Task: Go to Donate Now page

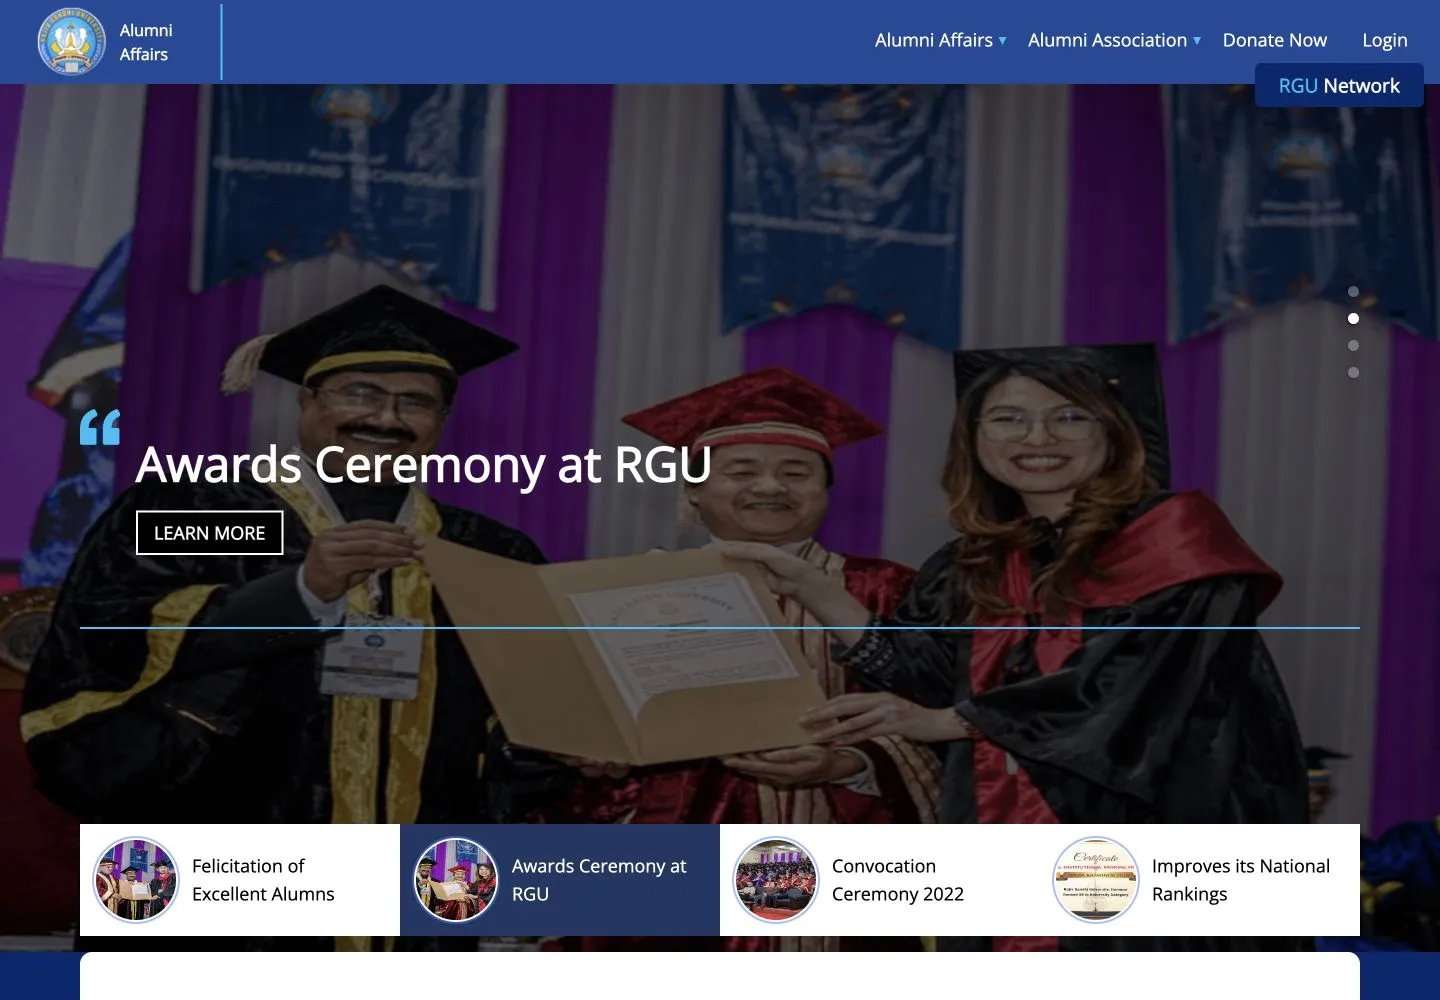Action: pyautogui.click(x=1274, y=40)
